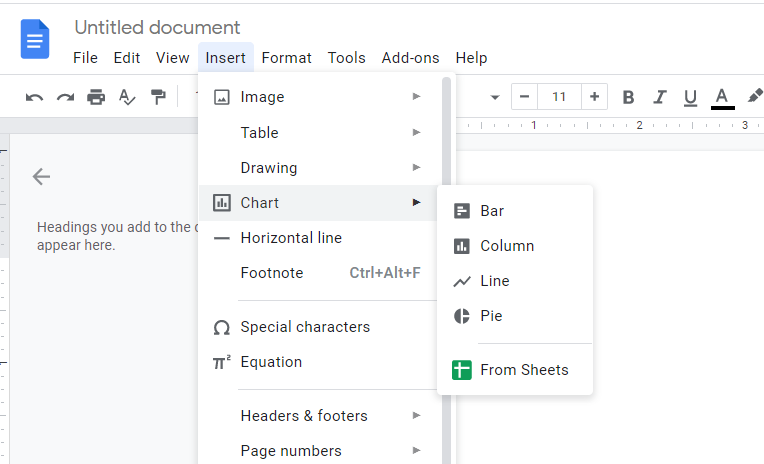Click the font size input field
Image resolution: width=764 pixels, height=464 pixels.
[x=559, y=97]
